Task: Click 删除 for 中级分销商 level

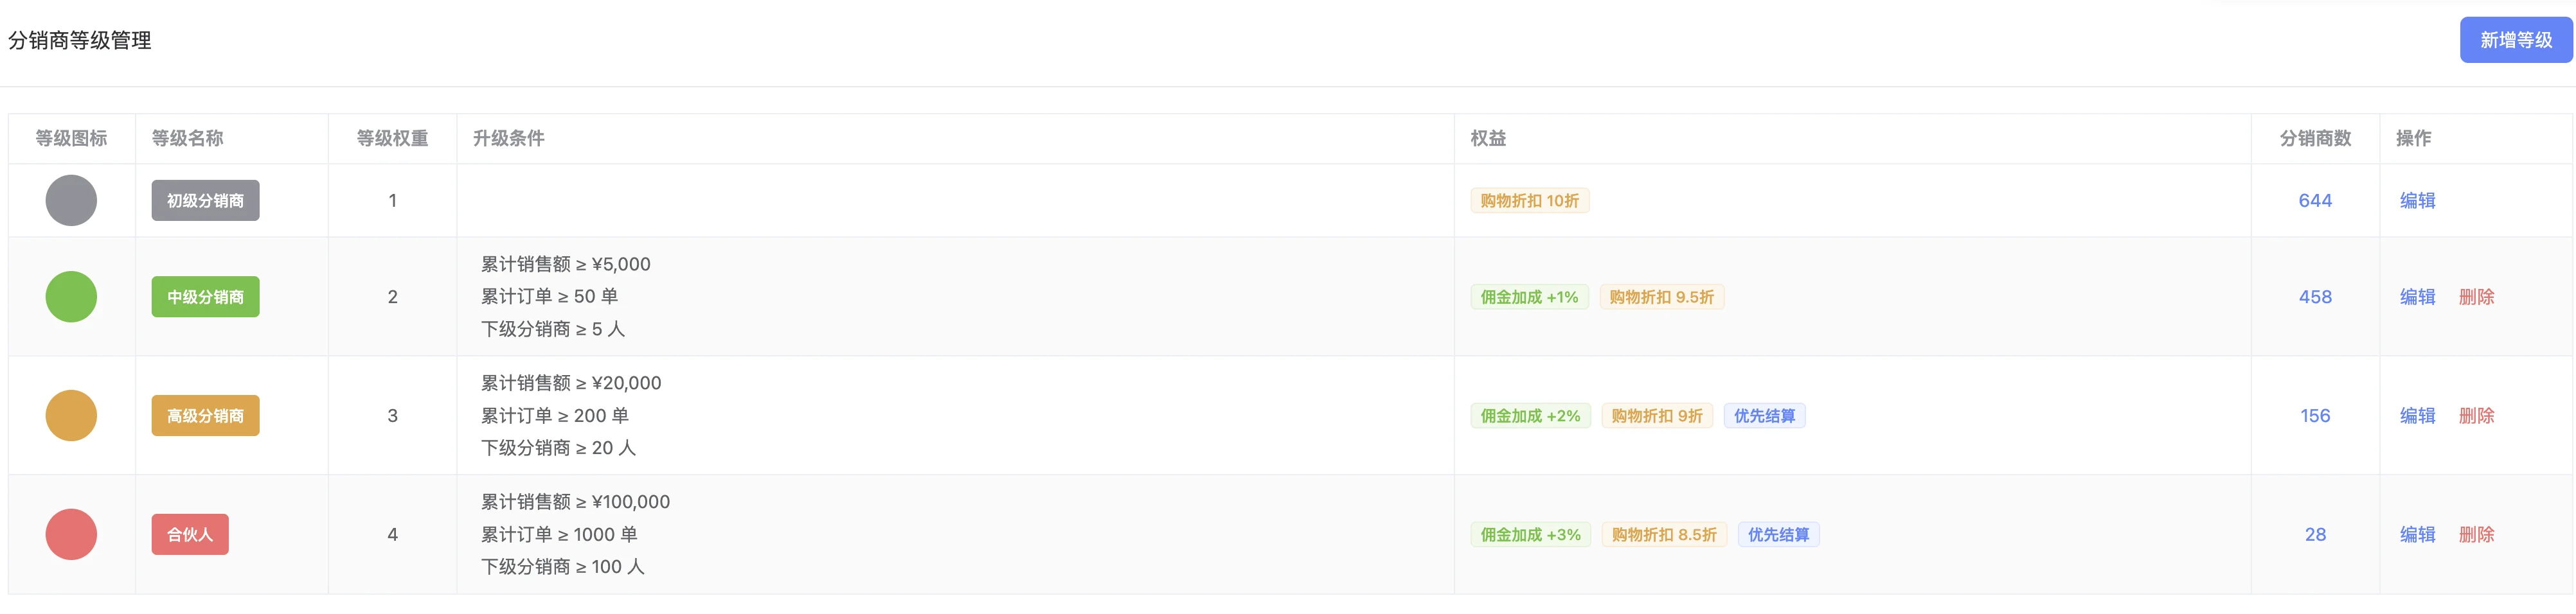Action: 2477,297
